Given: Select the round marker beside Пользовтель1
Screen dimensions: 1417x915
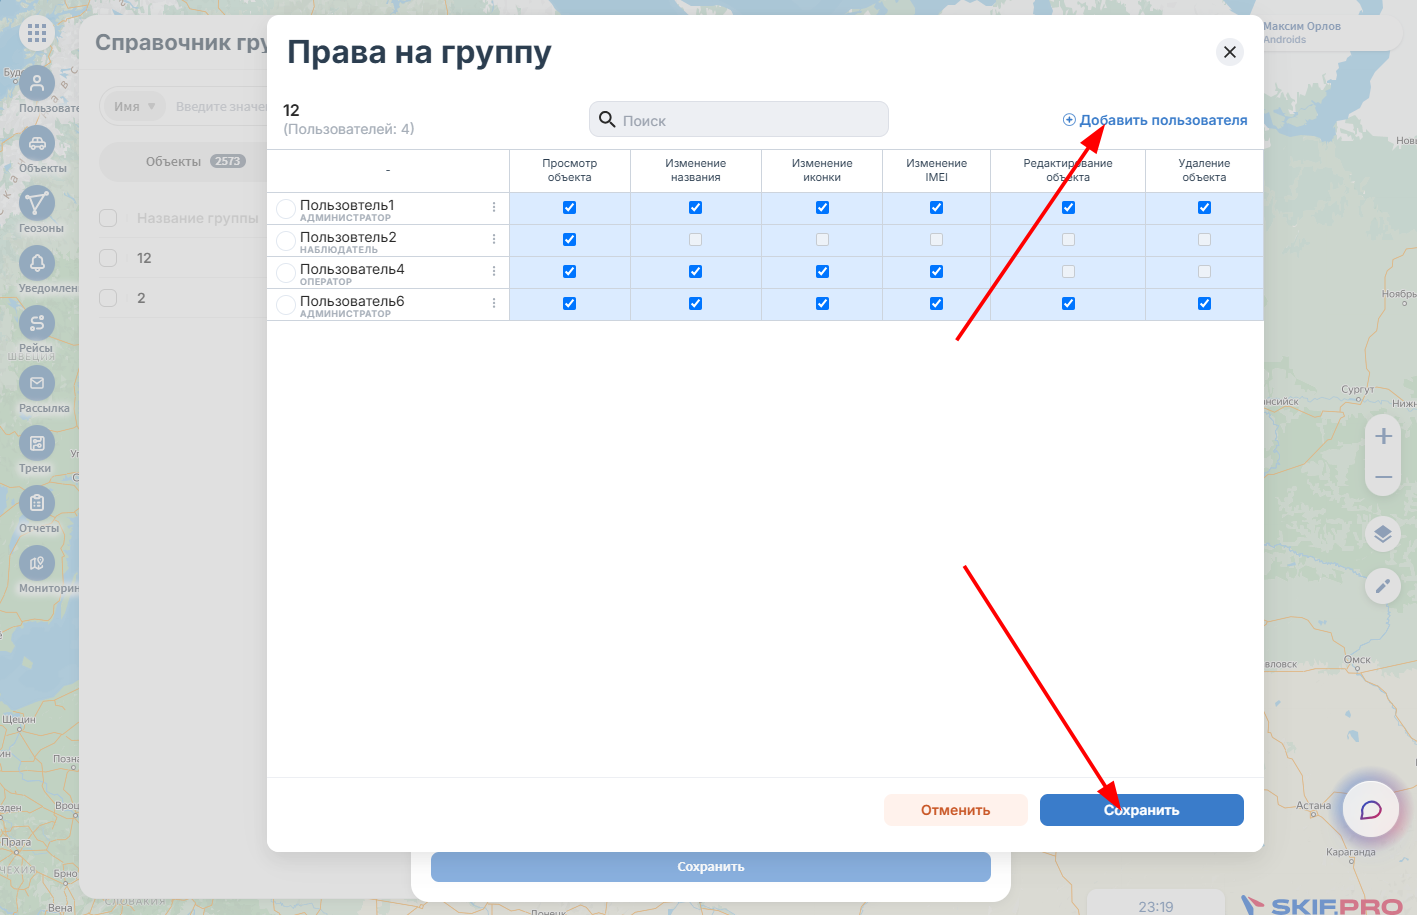Looking at the screenshot, I should 286,208.
